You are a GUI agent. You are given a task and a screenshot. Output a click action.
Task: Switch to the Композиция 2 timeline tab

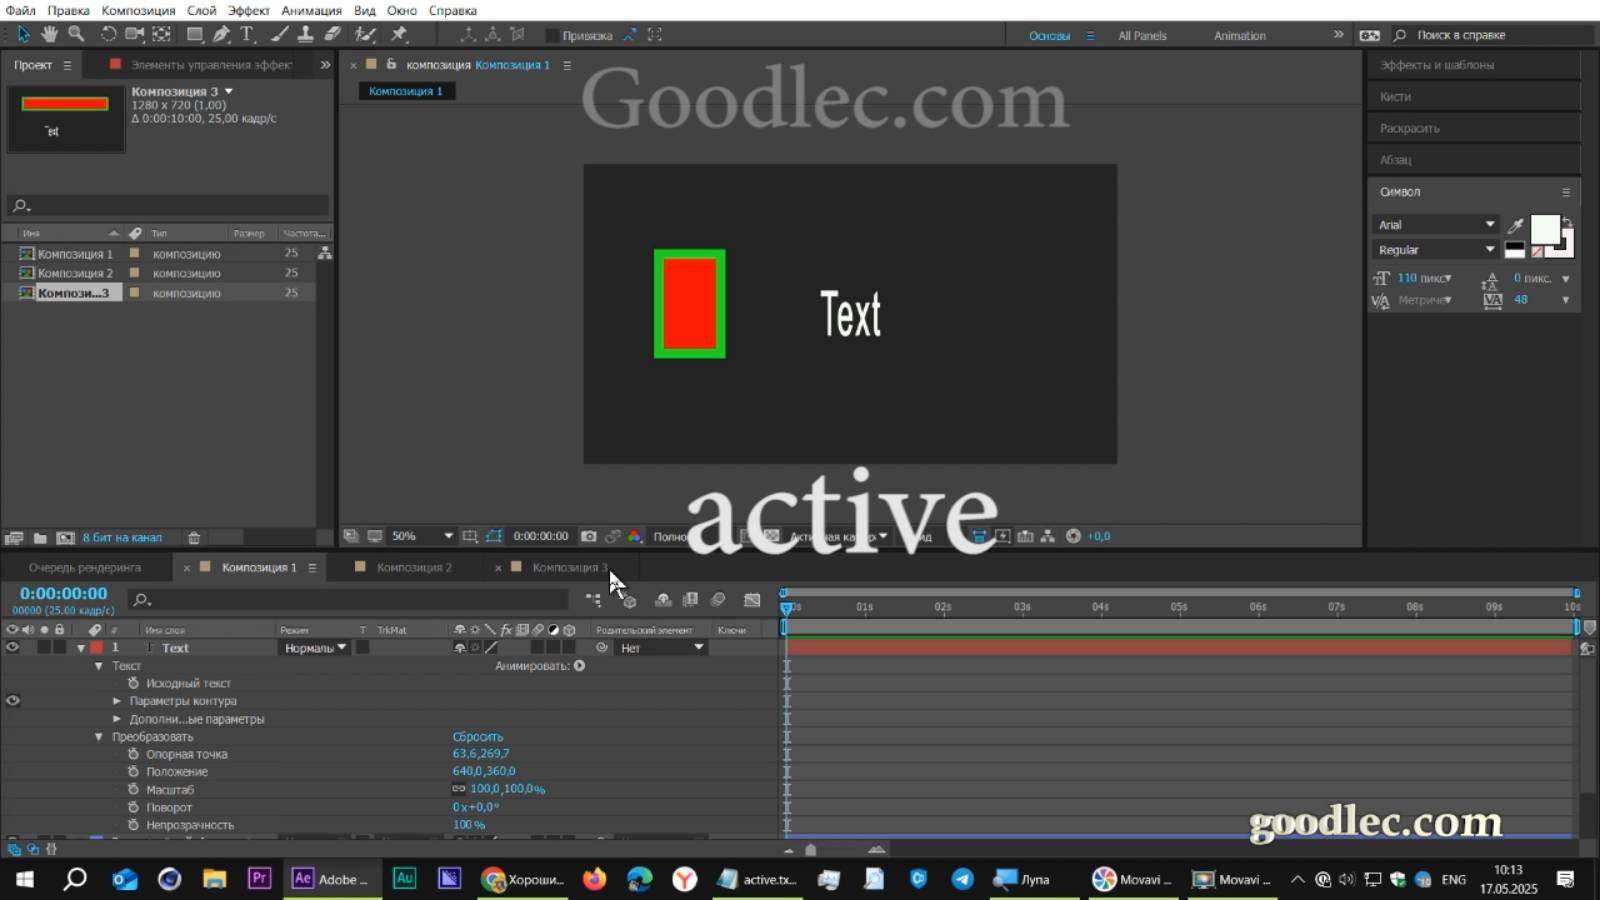tap(415, 567)
